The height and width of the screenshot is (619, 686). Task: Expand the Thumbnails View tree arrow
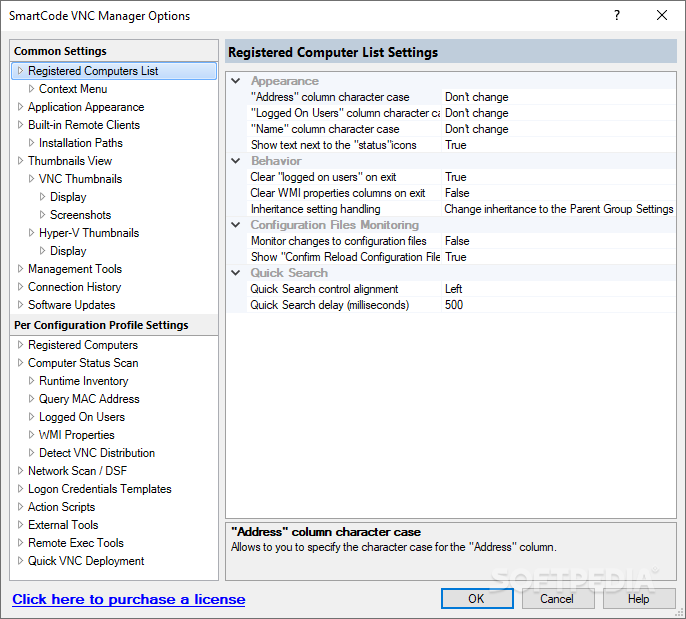pos(20,161)
